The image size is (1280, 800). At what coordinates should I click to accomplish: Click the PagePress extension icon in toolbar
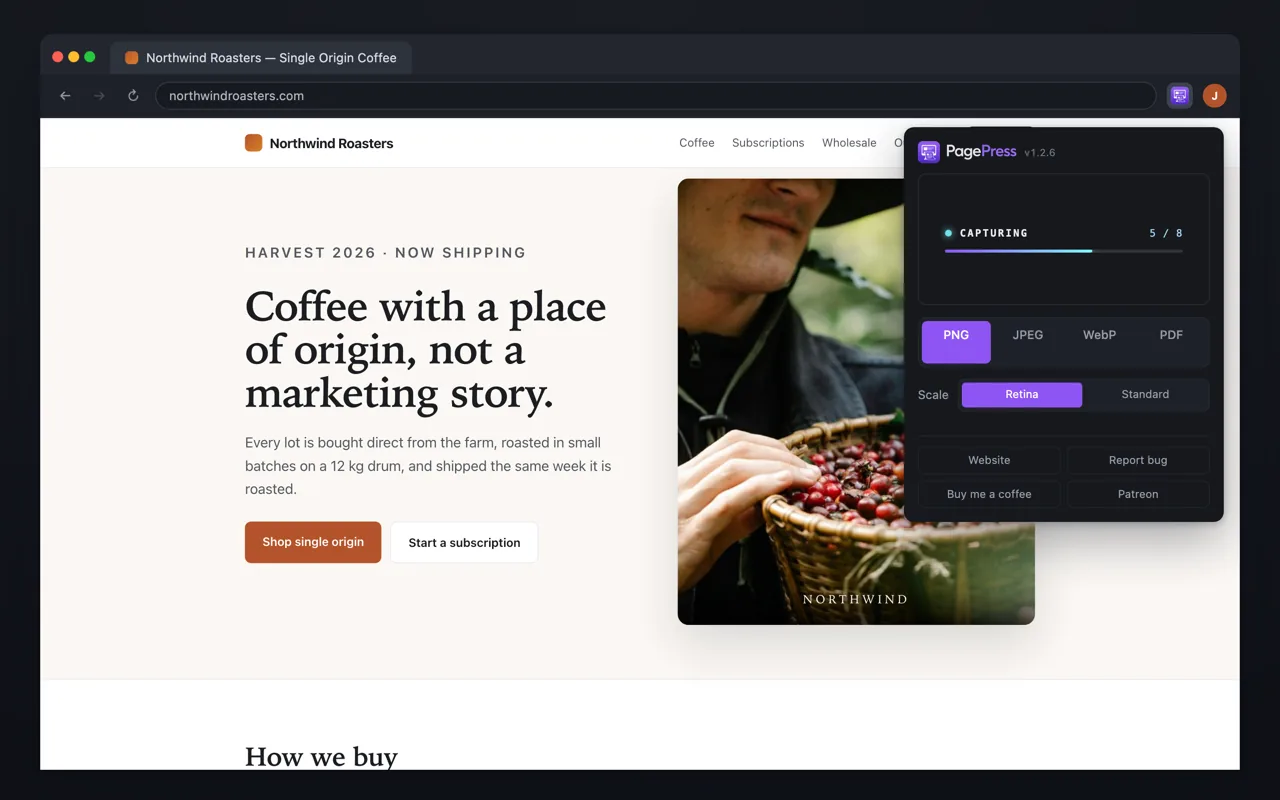click(1180, 96)
